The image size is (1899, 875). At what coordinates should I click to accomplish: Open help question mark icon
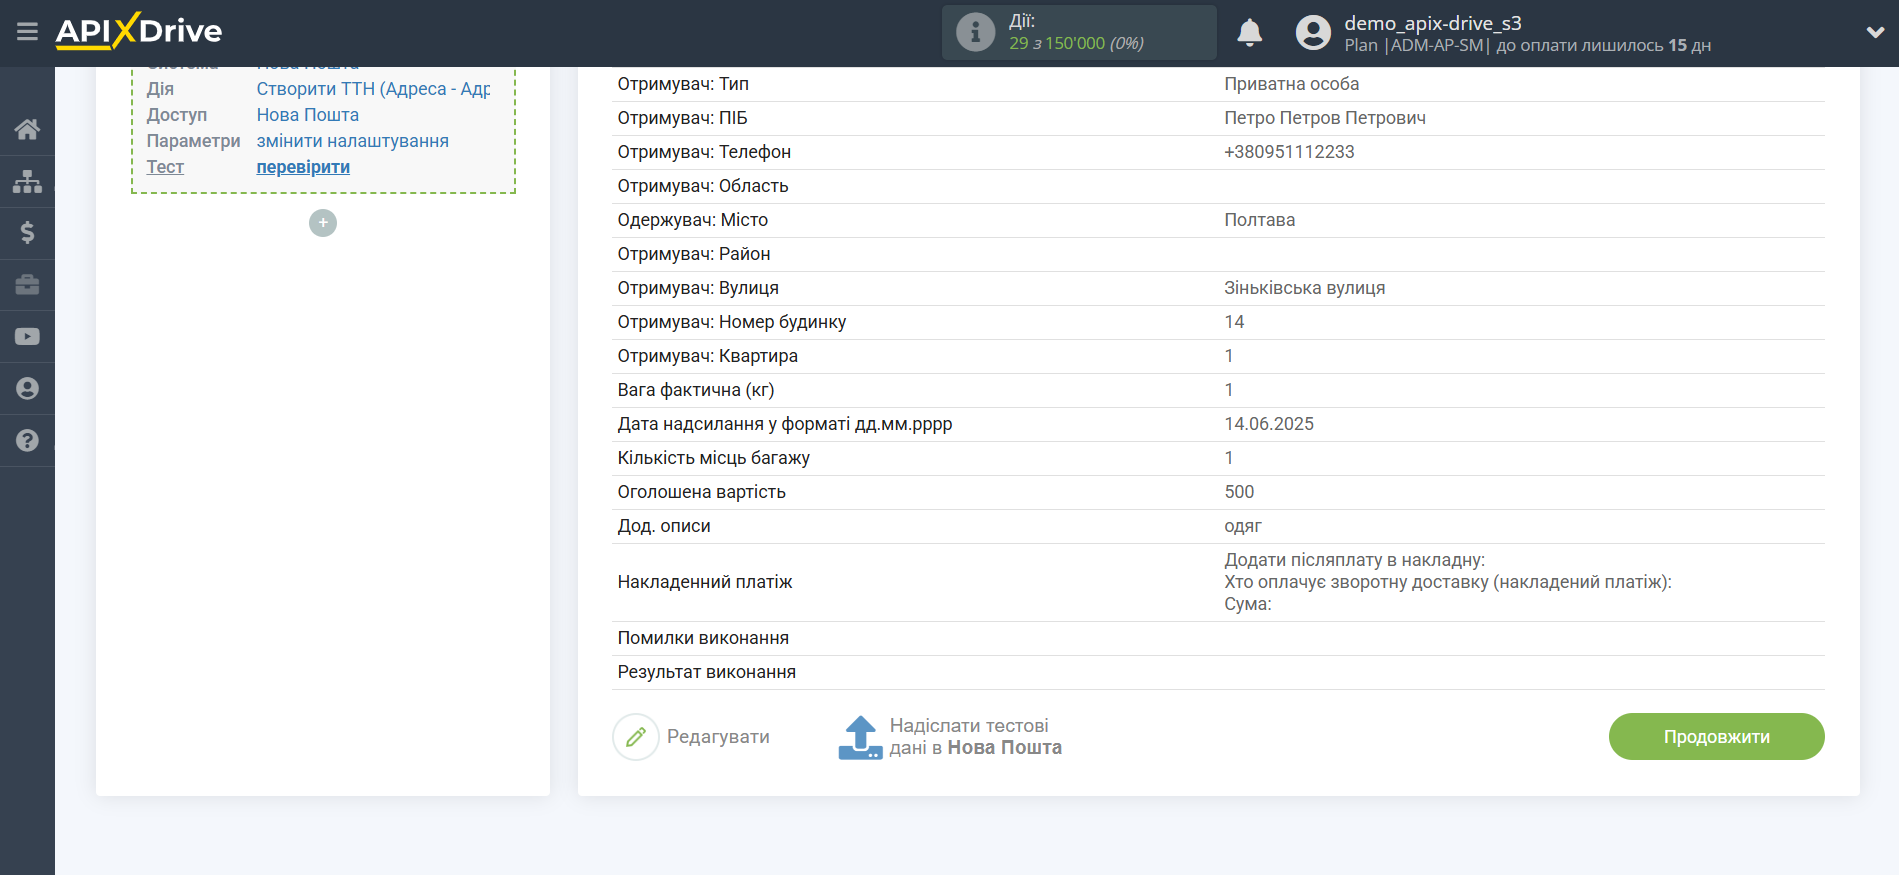pos(27,441)
